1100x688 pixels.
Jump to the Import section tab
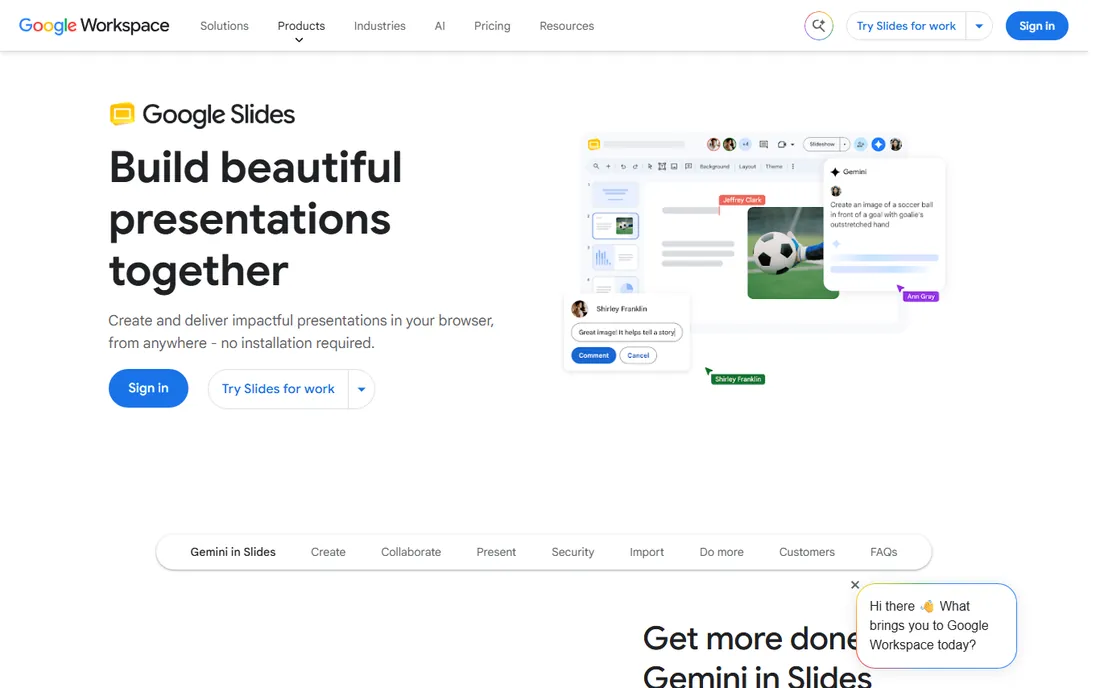(647, 552)
